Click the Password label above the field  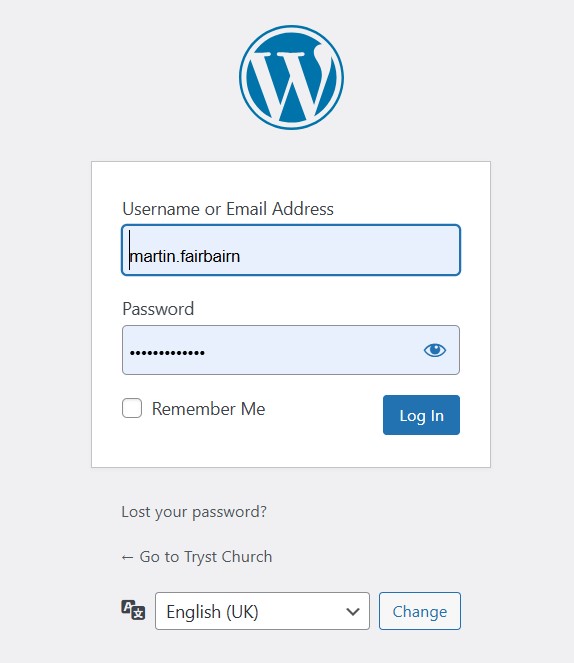point(158,309)
